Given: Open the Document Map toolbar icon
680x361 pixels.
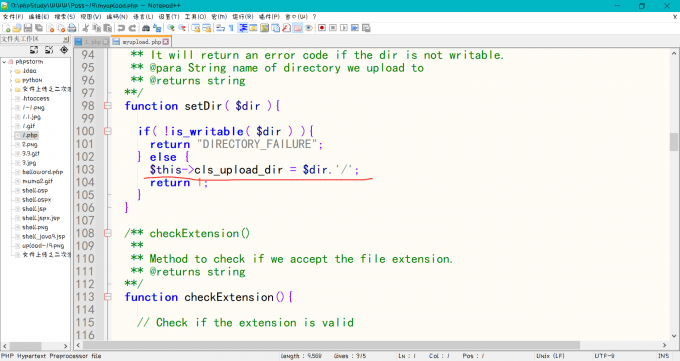Looking at the screenshot, I should tap(264, 28).
